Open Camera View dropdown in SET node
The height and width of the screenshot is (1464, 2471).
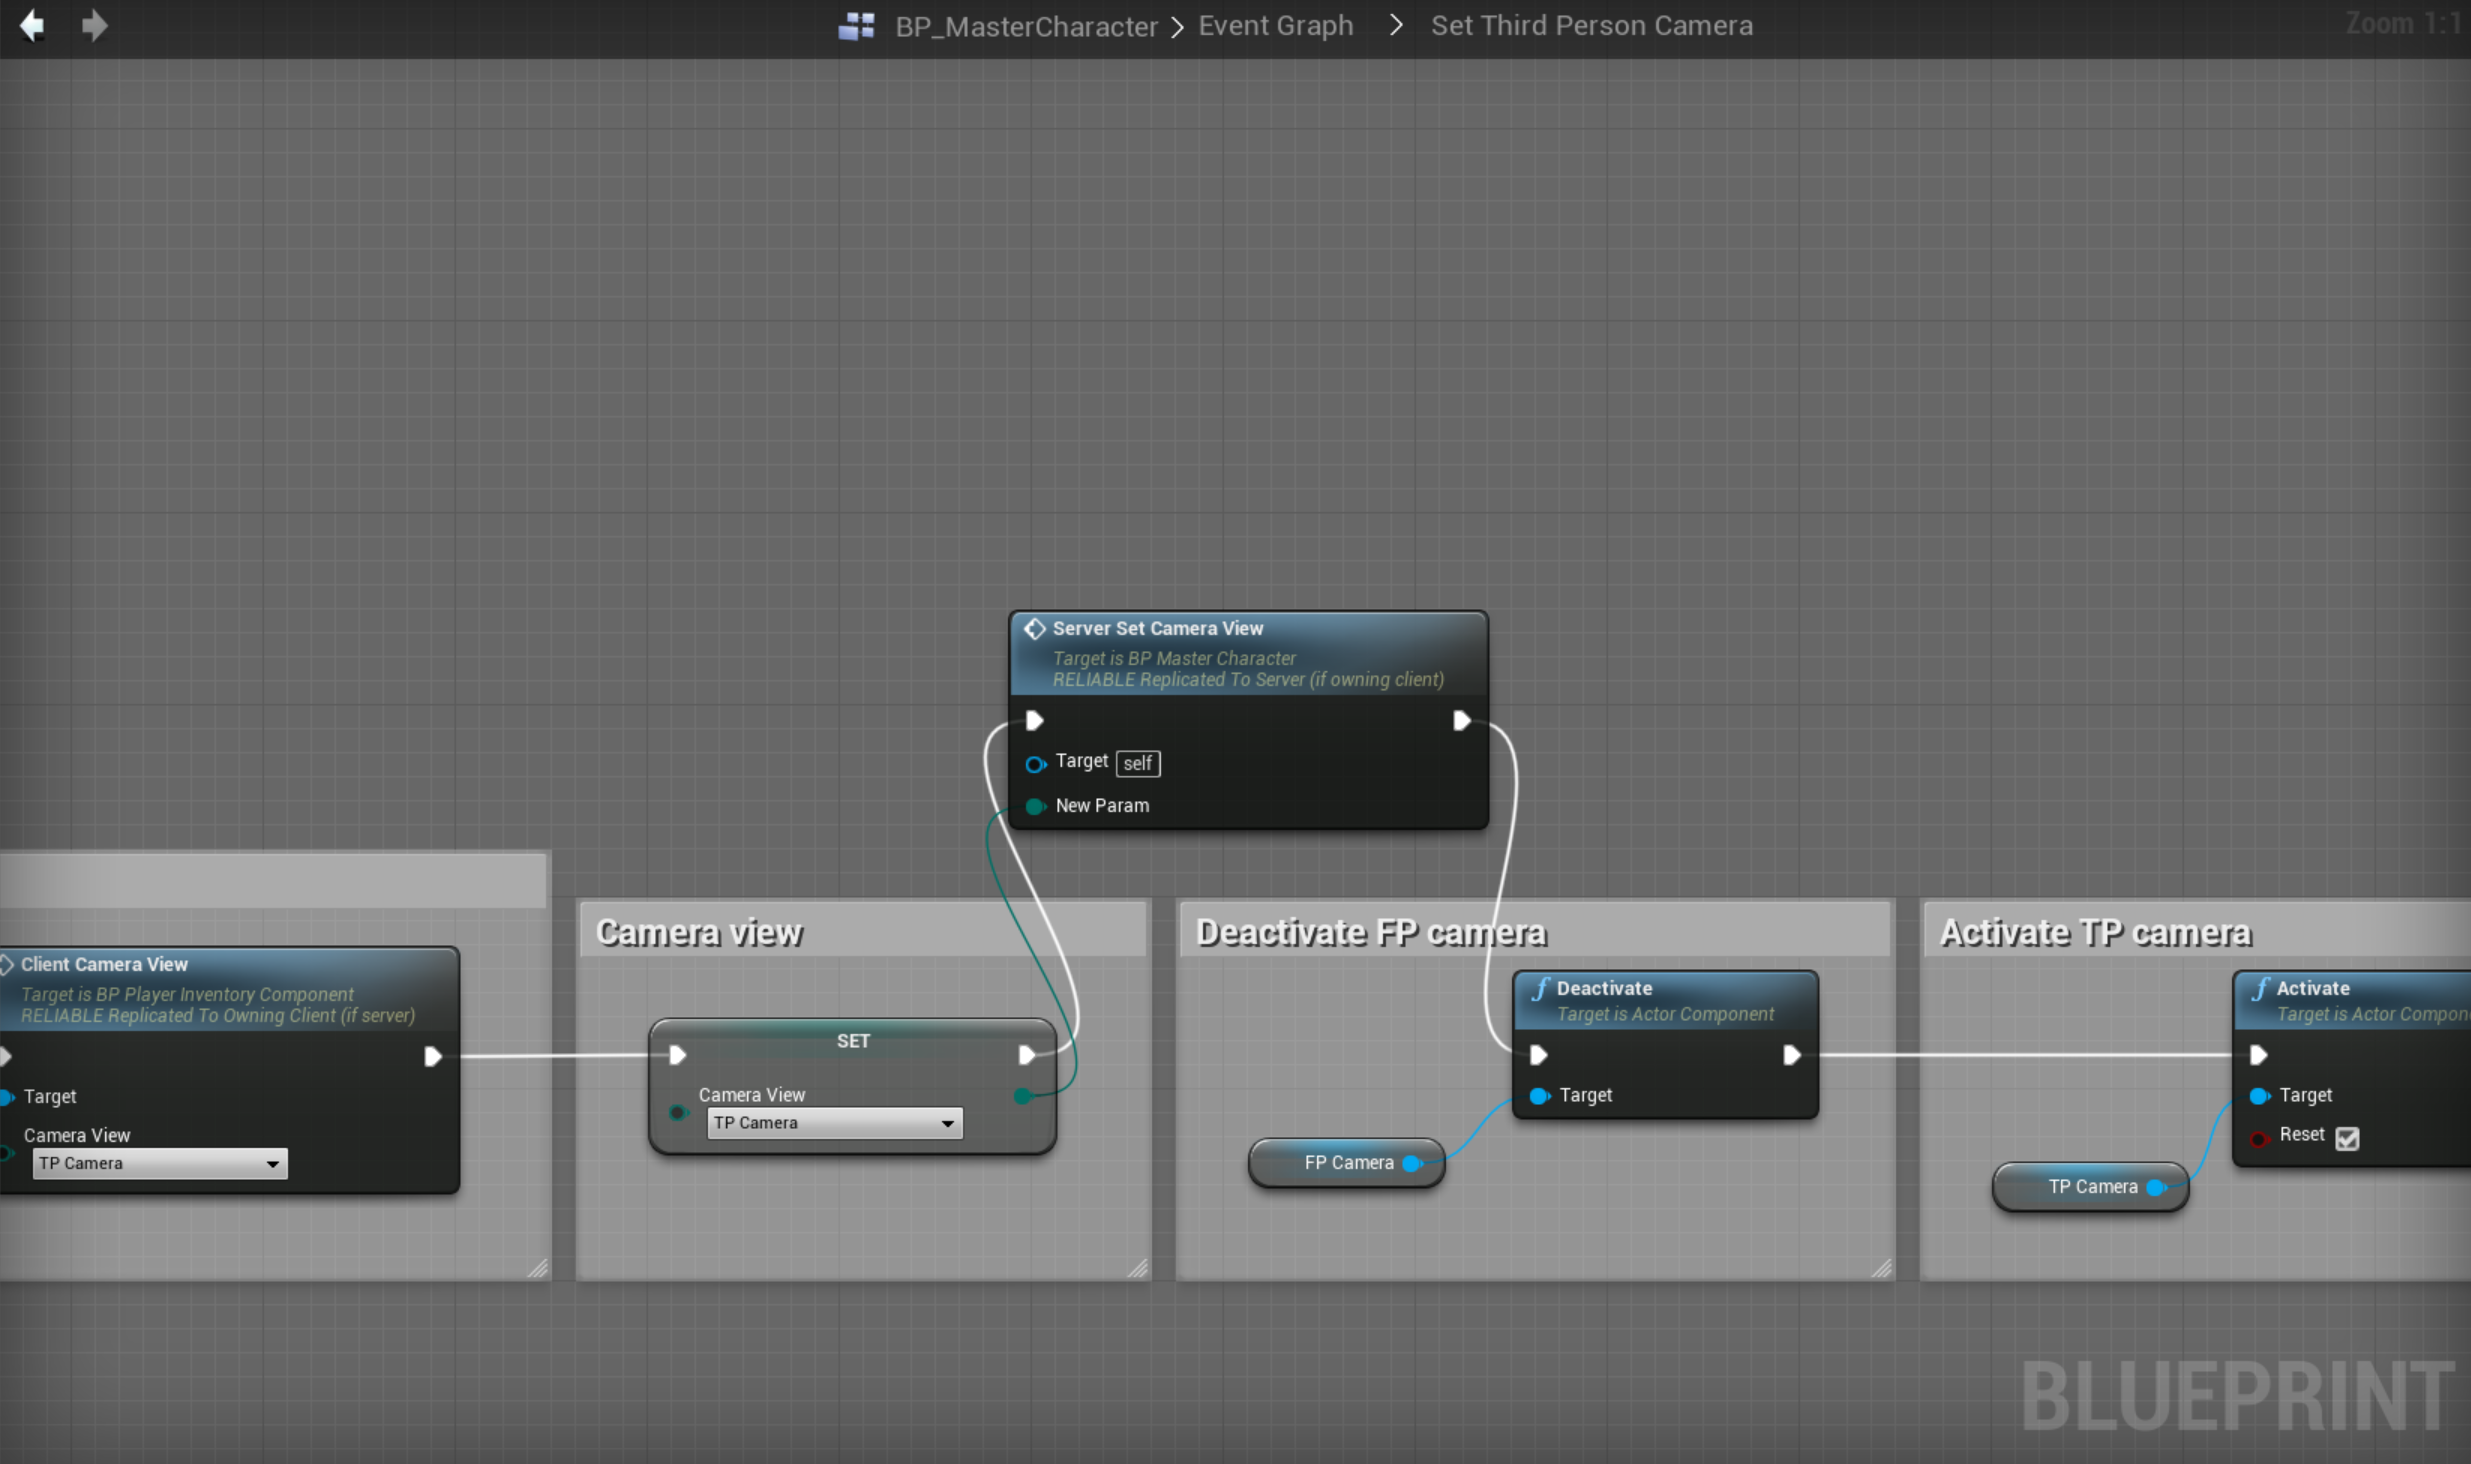point(835,1123)
